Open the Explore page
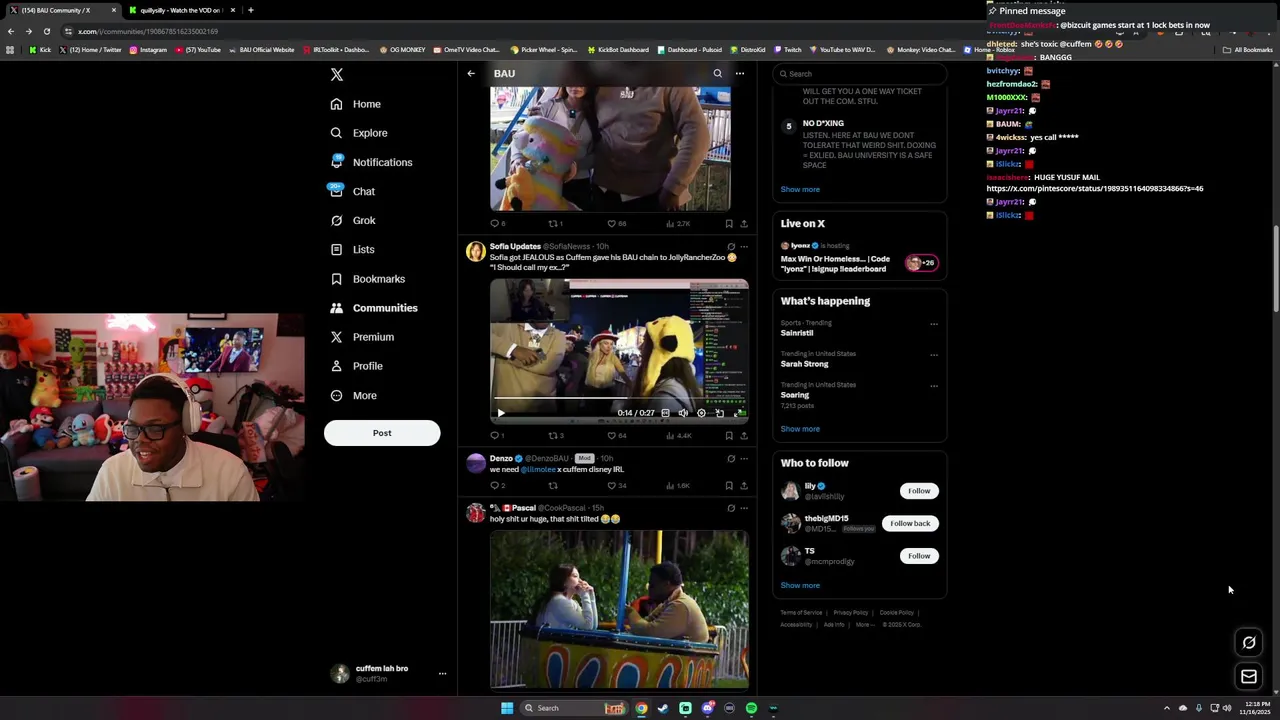 pos(359,133)
